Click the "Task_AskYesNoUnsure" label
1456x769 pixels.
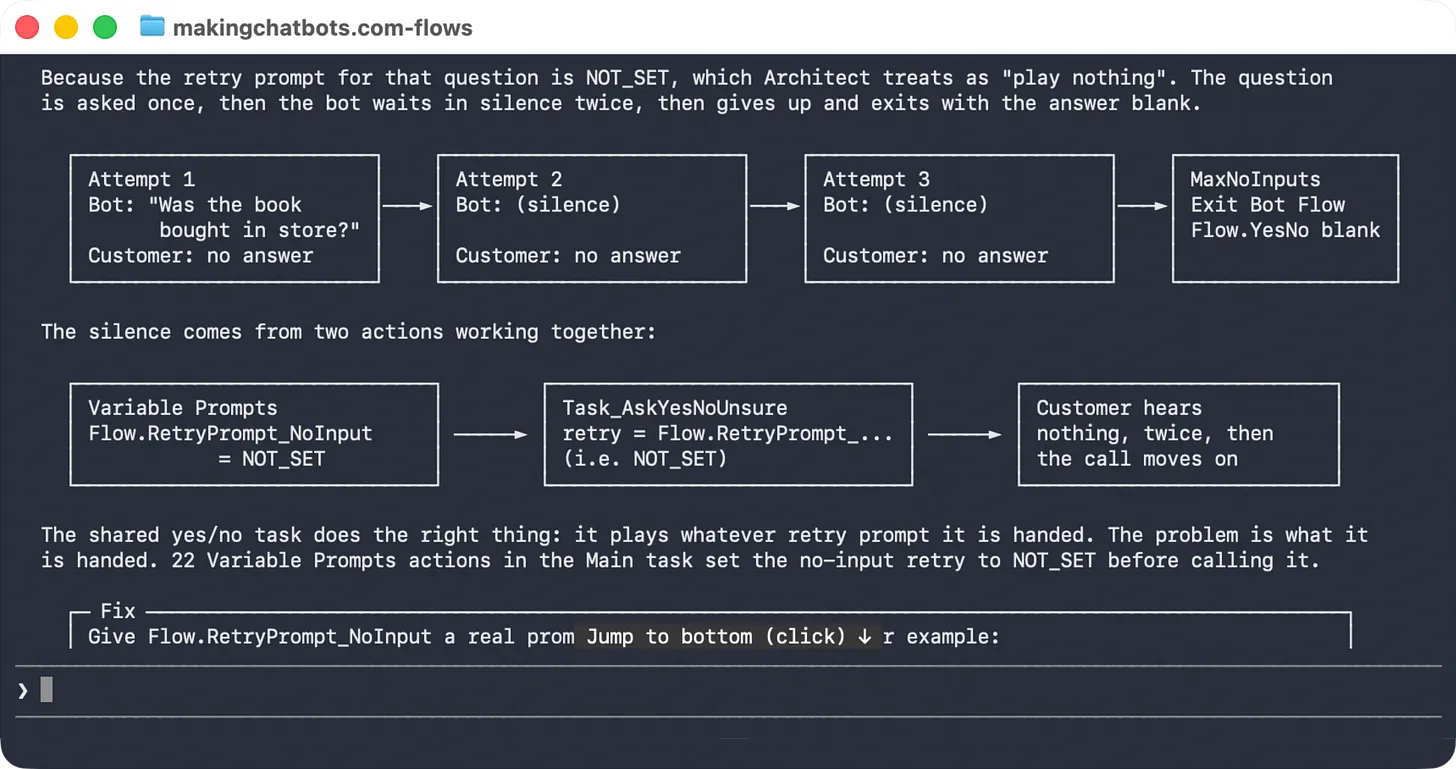[x=675, y=408]
